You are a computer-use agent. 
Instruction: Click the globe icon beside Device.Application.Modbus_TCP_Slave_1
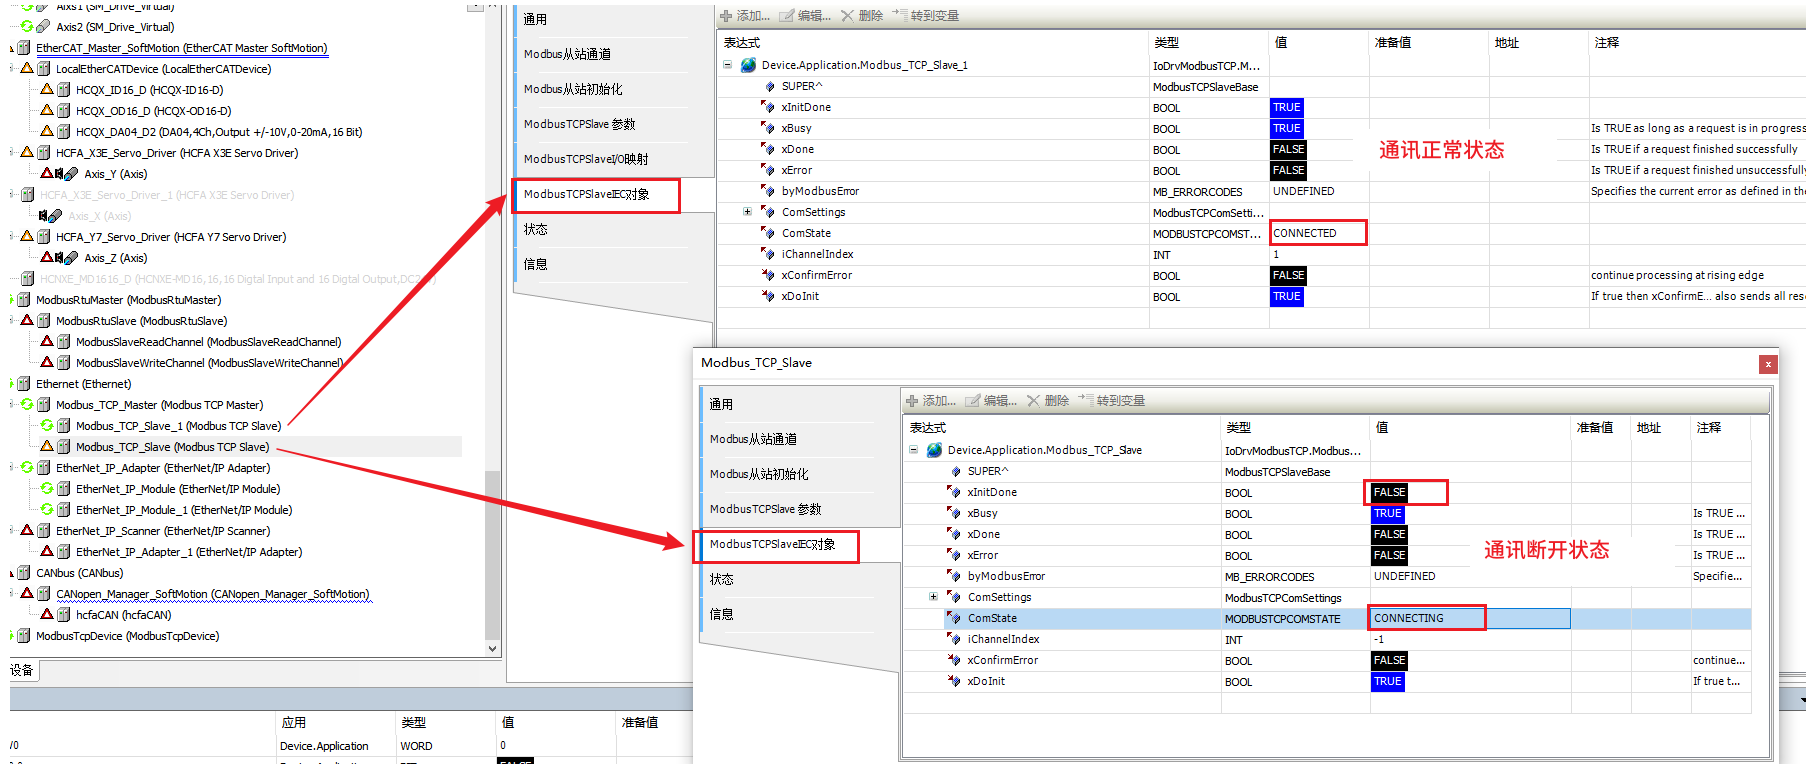748,65
